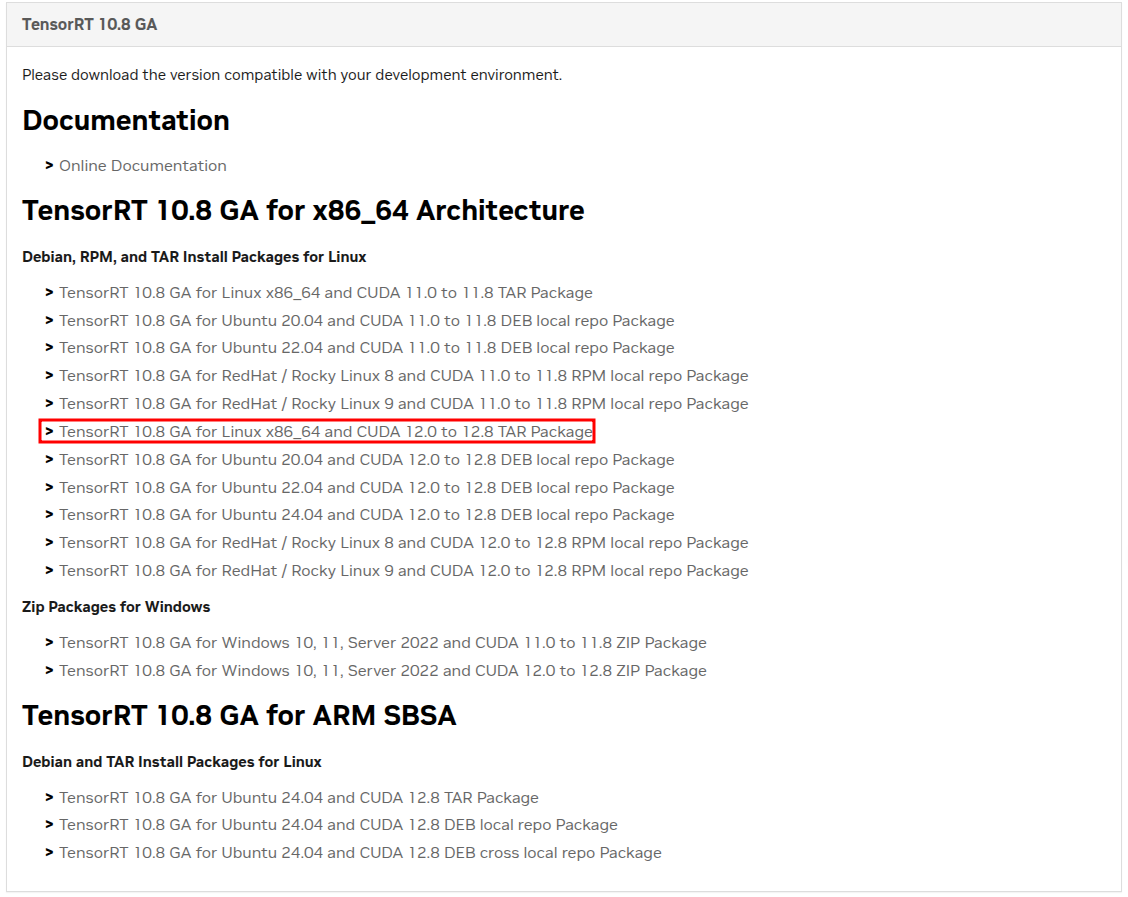Download Linux x86_64 CUDA 11.0 to 11.8 TAR Package
Image resolution: width=1128 pixels, height=897 pixels.
326,293
